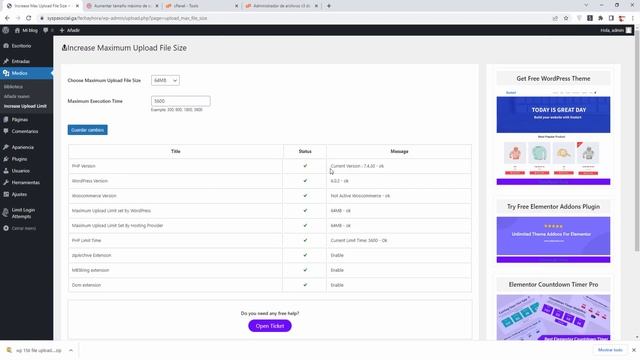
Task: Open the WordPress logo menu
Action: click(x=6, y=30)
